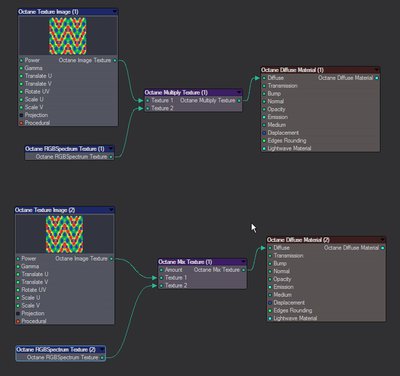Viewport: 400px width, 376px height.
Task: Click Displacement port on Octane Diffuse Material (2)
Action: (x=270, y=303)
